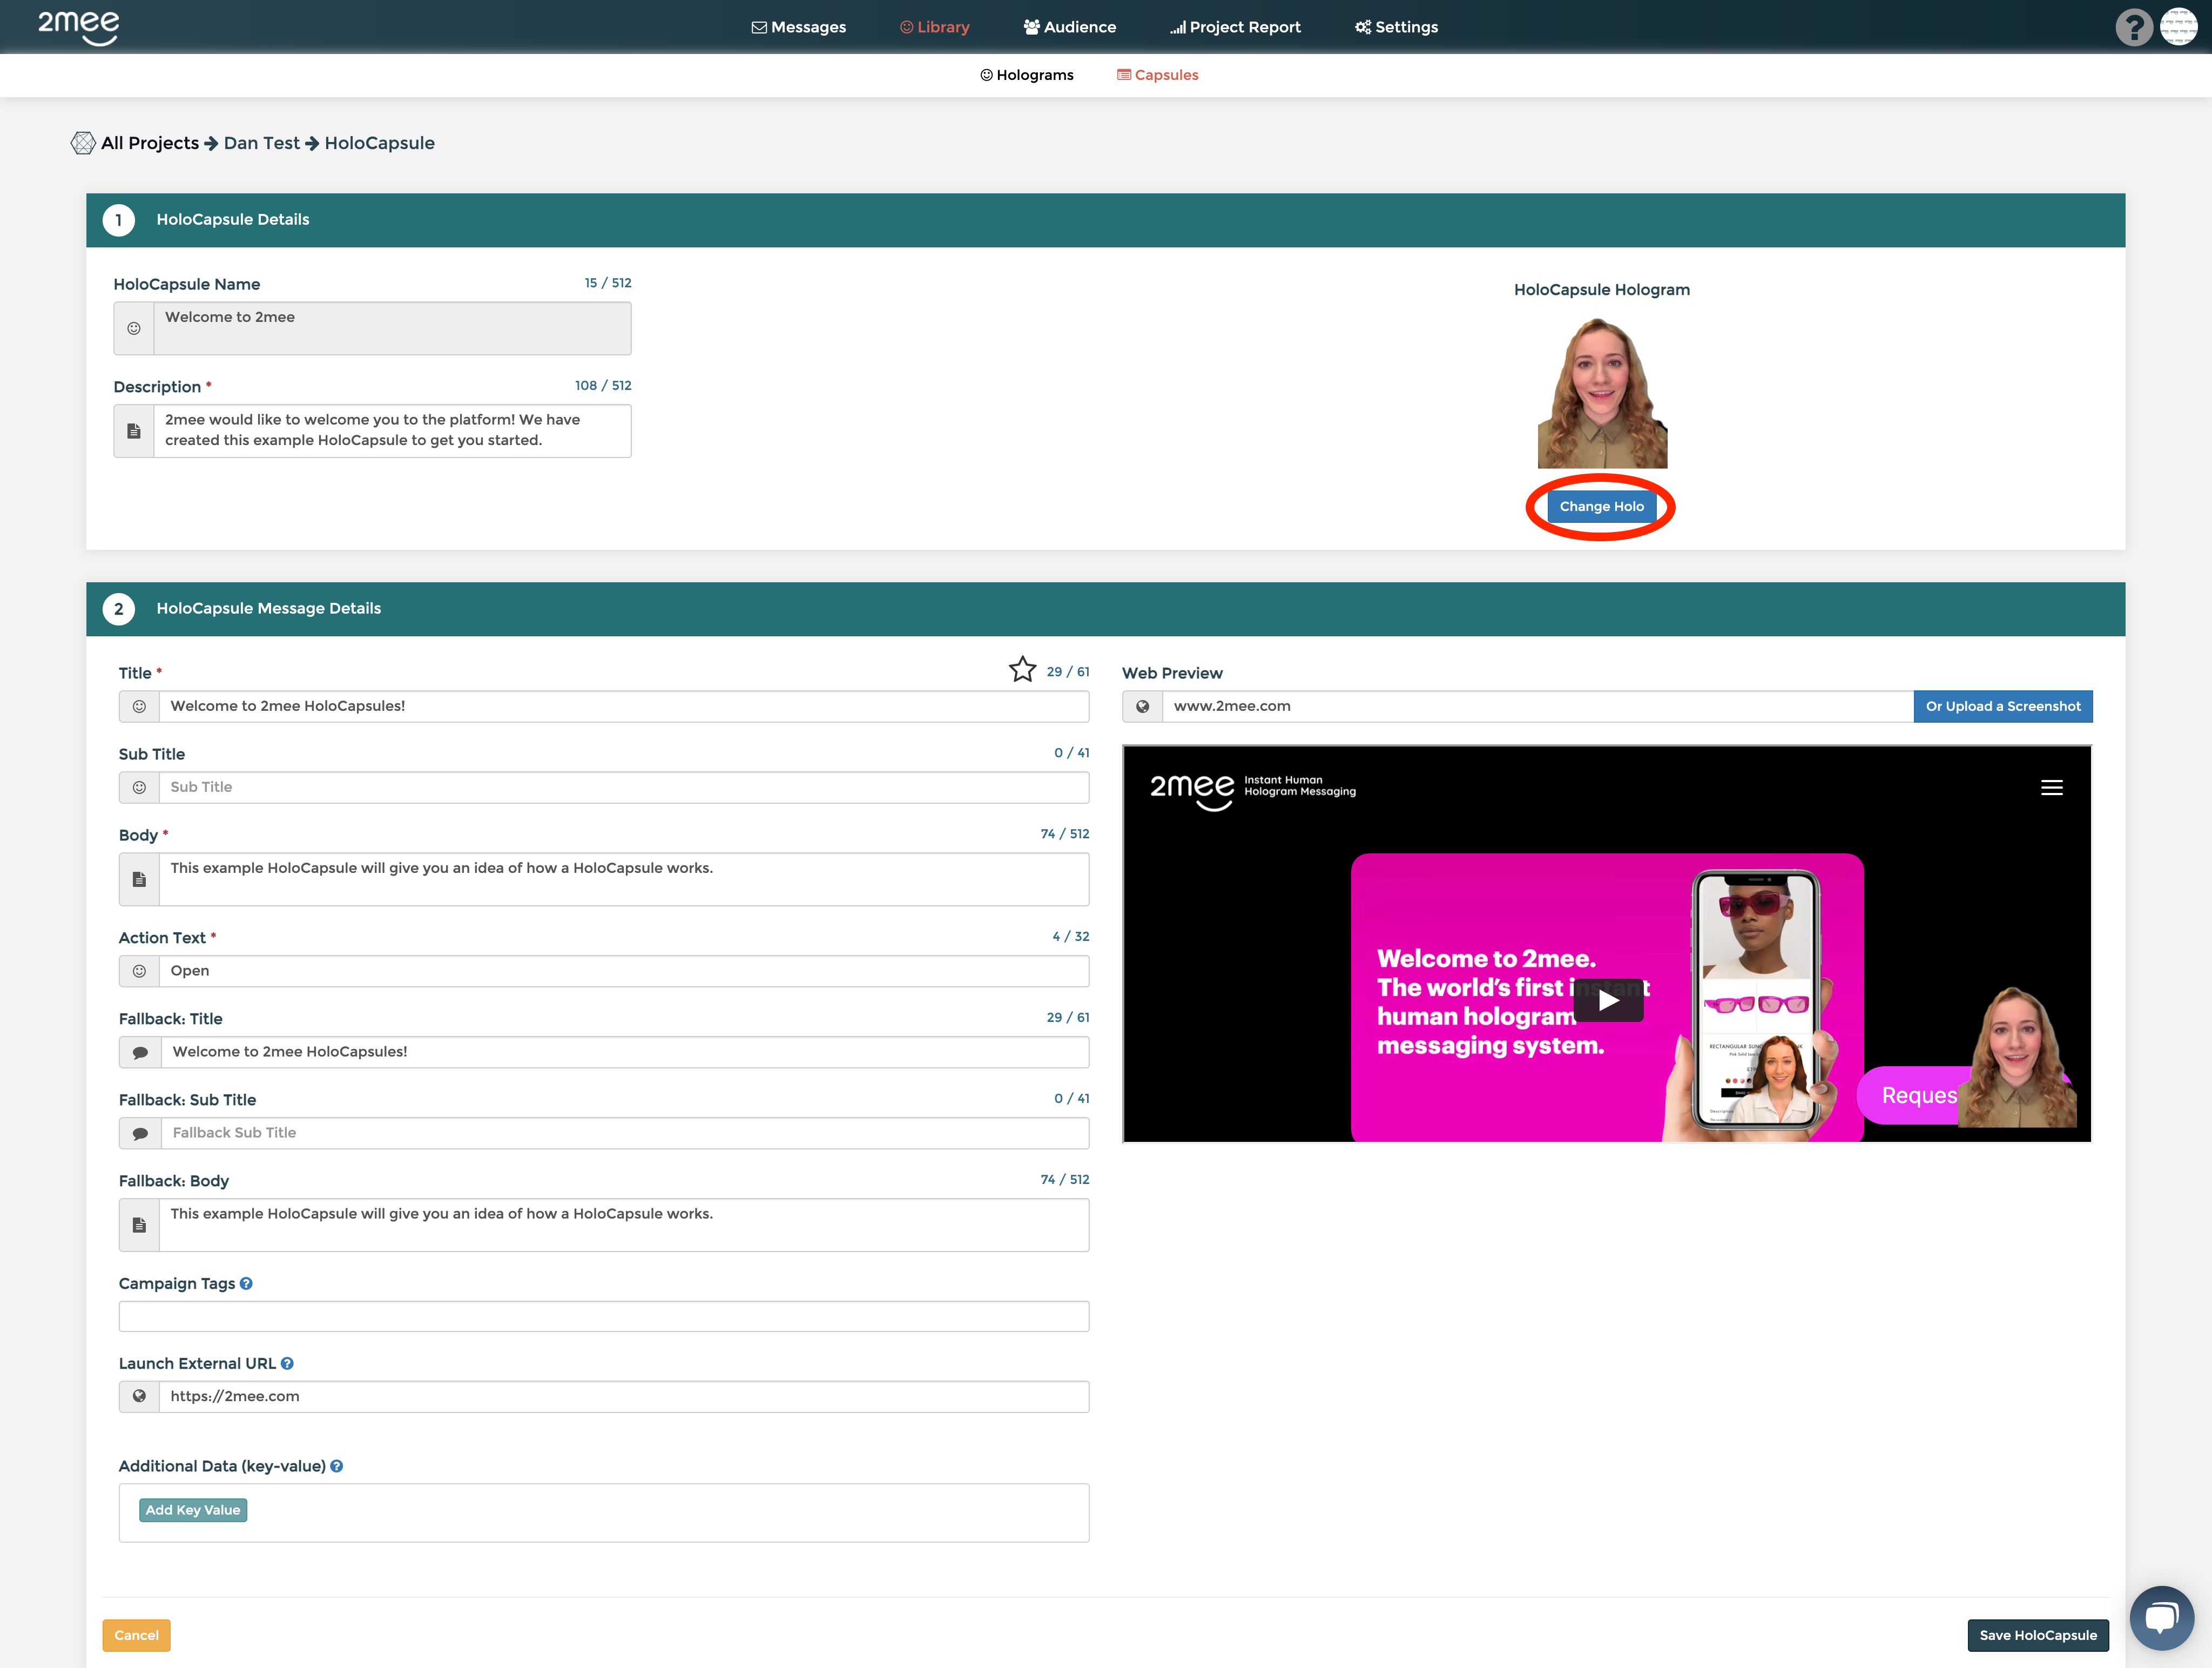
Task: Click Save HoloCapsule button
Action: point(2038,1635)
